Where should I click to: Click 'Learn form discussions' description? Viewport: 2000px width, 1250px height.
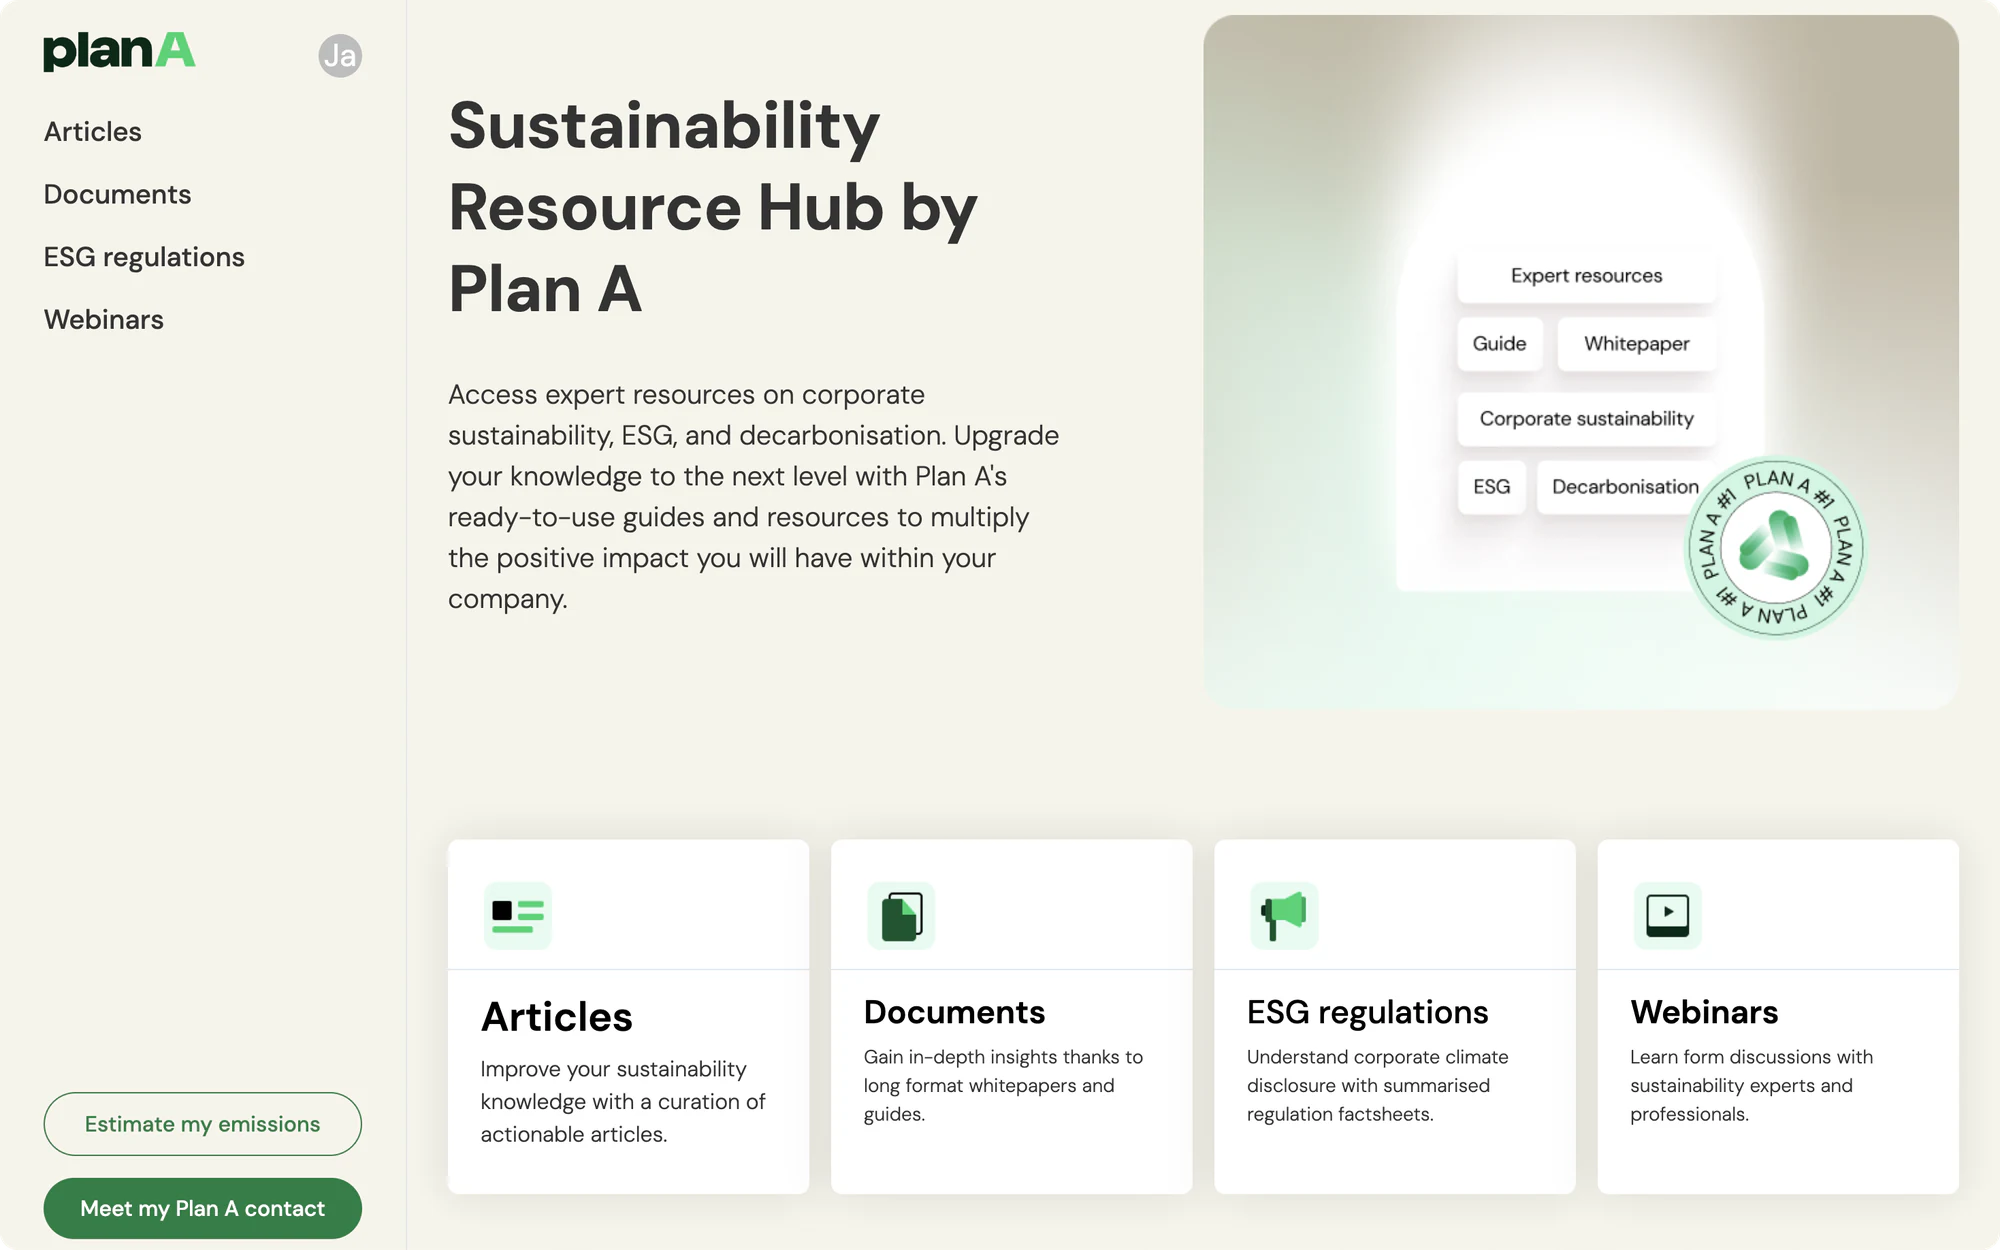1751,1086
